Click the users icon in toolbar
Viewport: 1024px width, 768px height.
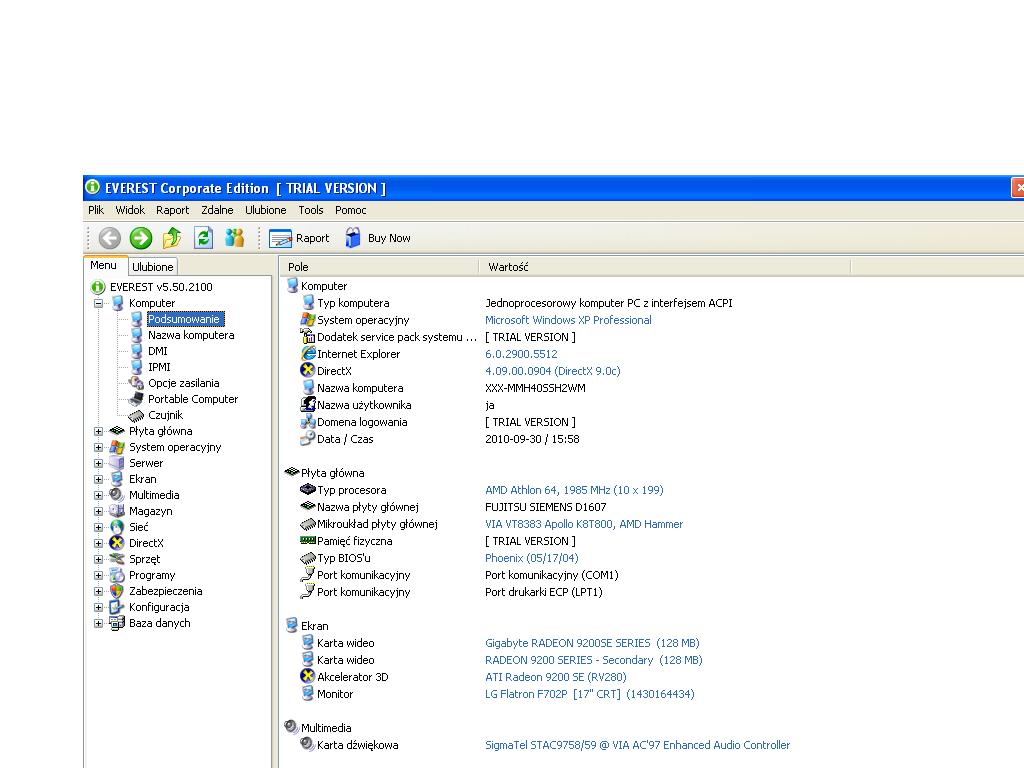click(234, 238)
